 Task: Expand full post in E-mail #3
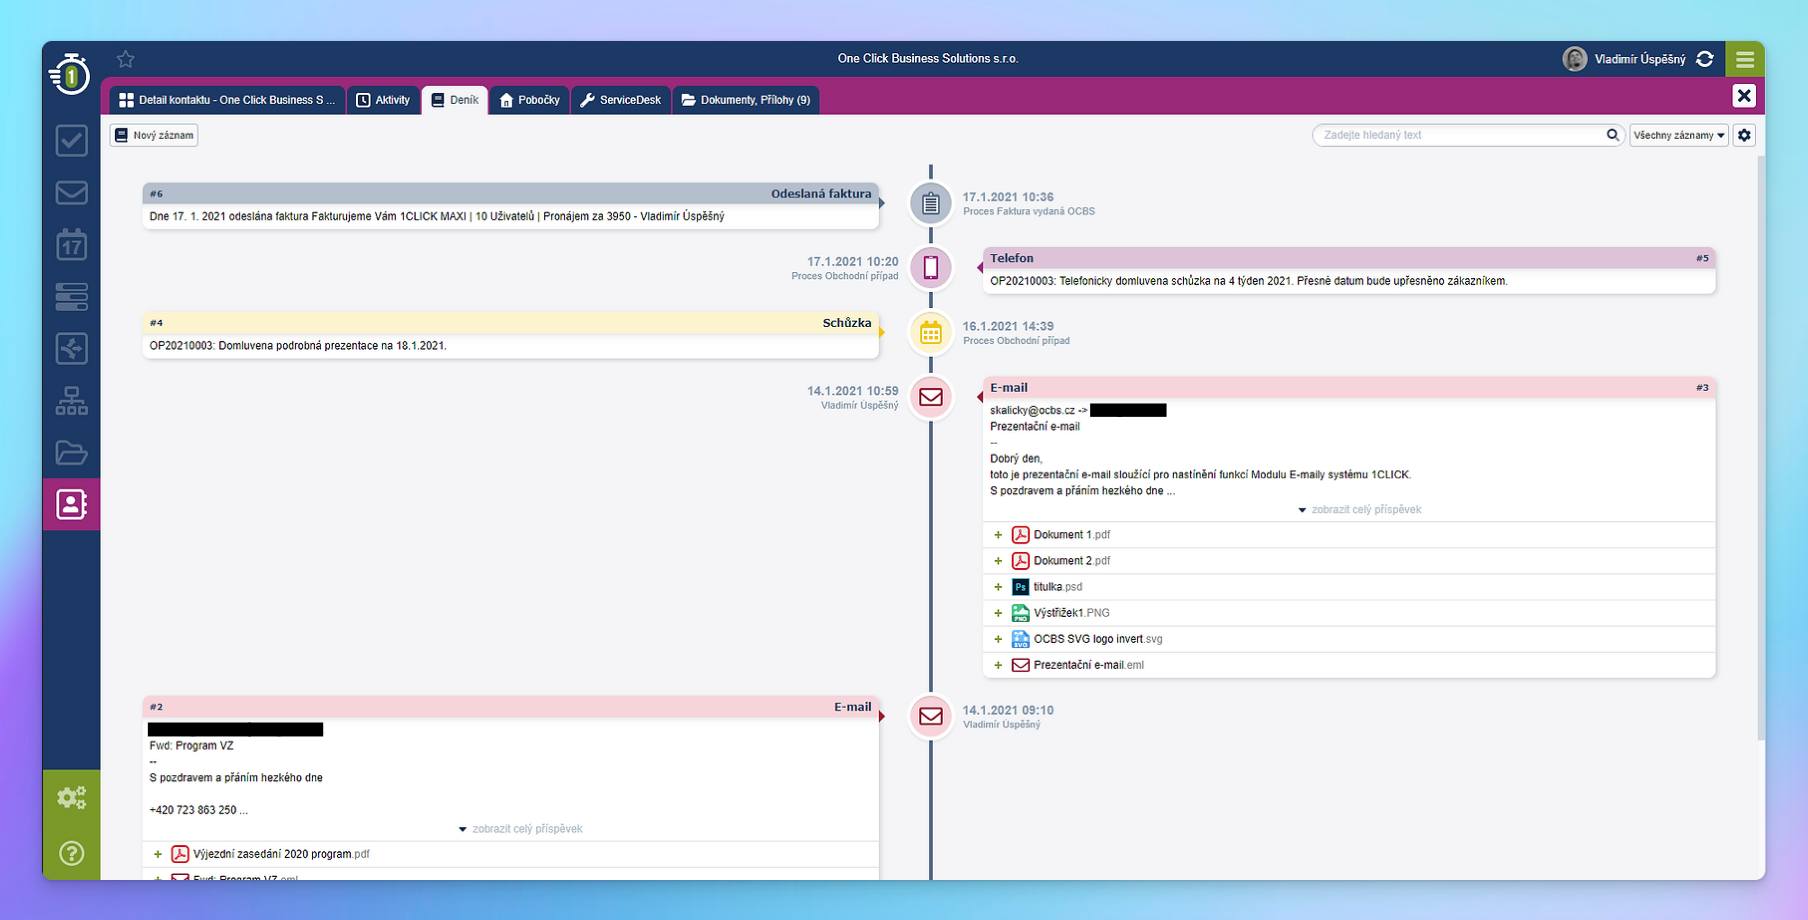pos(1359,510)
